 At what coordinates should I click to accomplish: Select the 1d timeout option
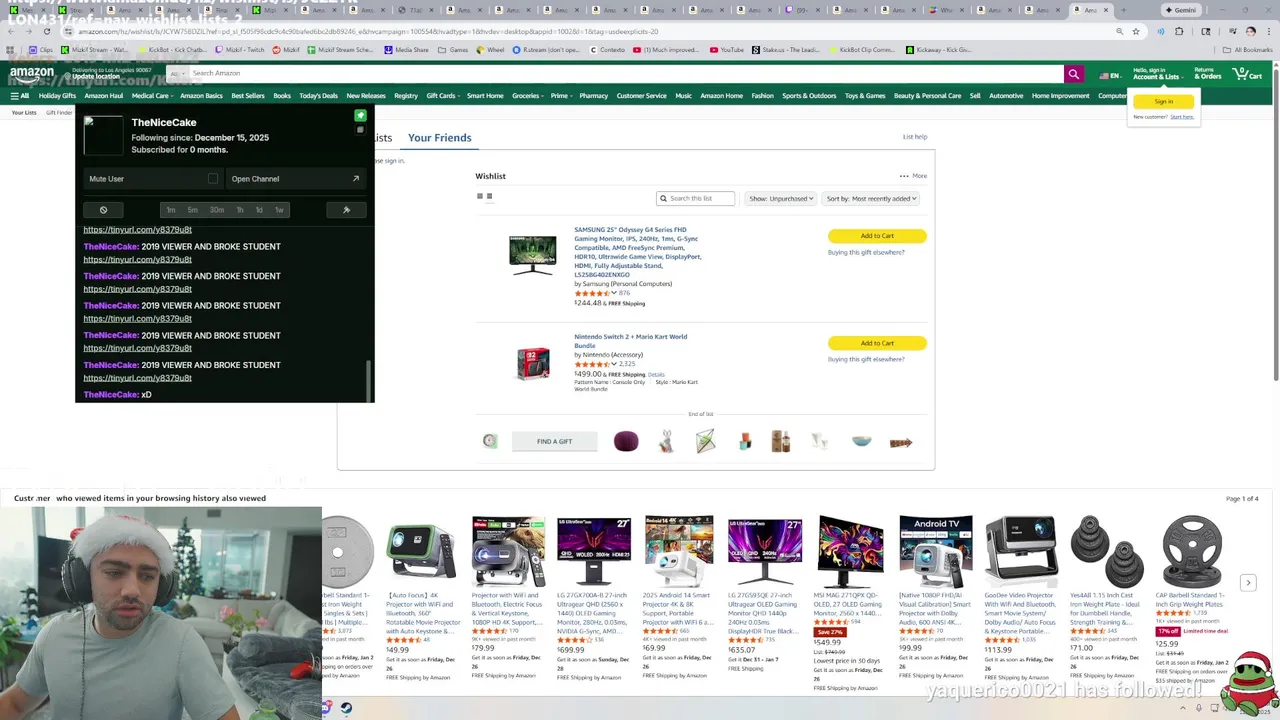click(x=259, y=210)
